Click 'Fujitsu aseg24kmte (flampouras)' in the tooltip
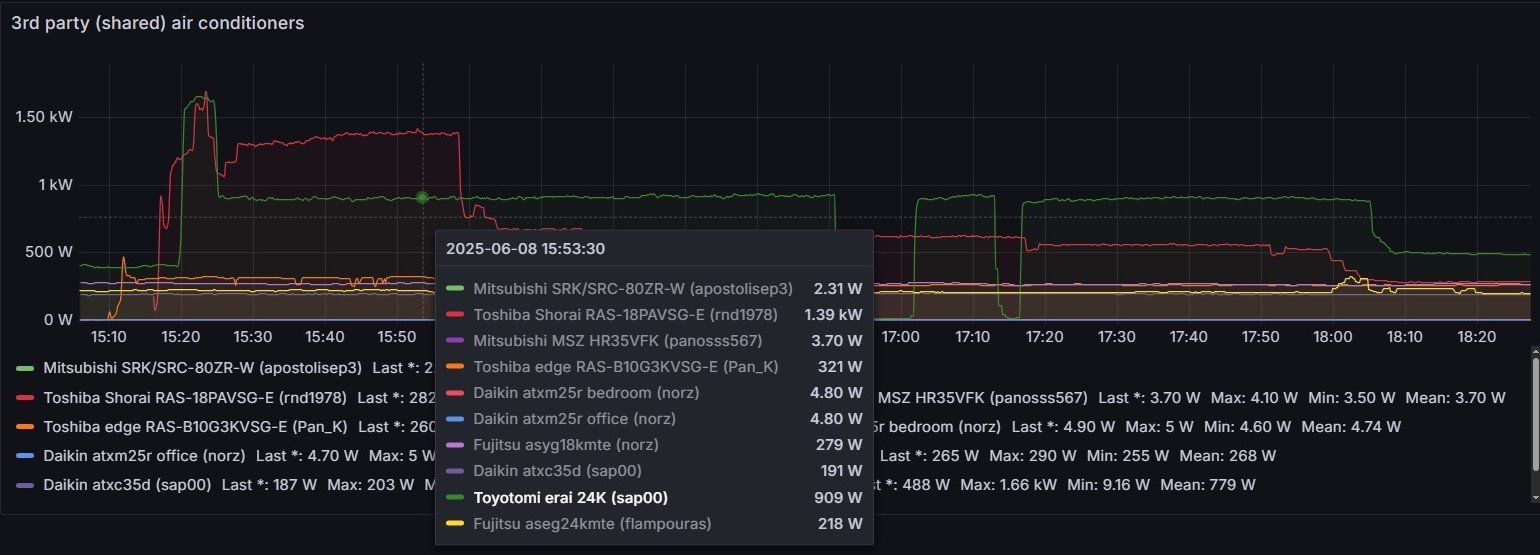Viewport: 1540px width, 555px height. 593,523
